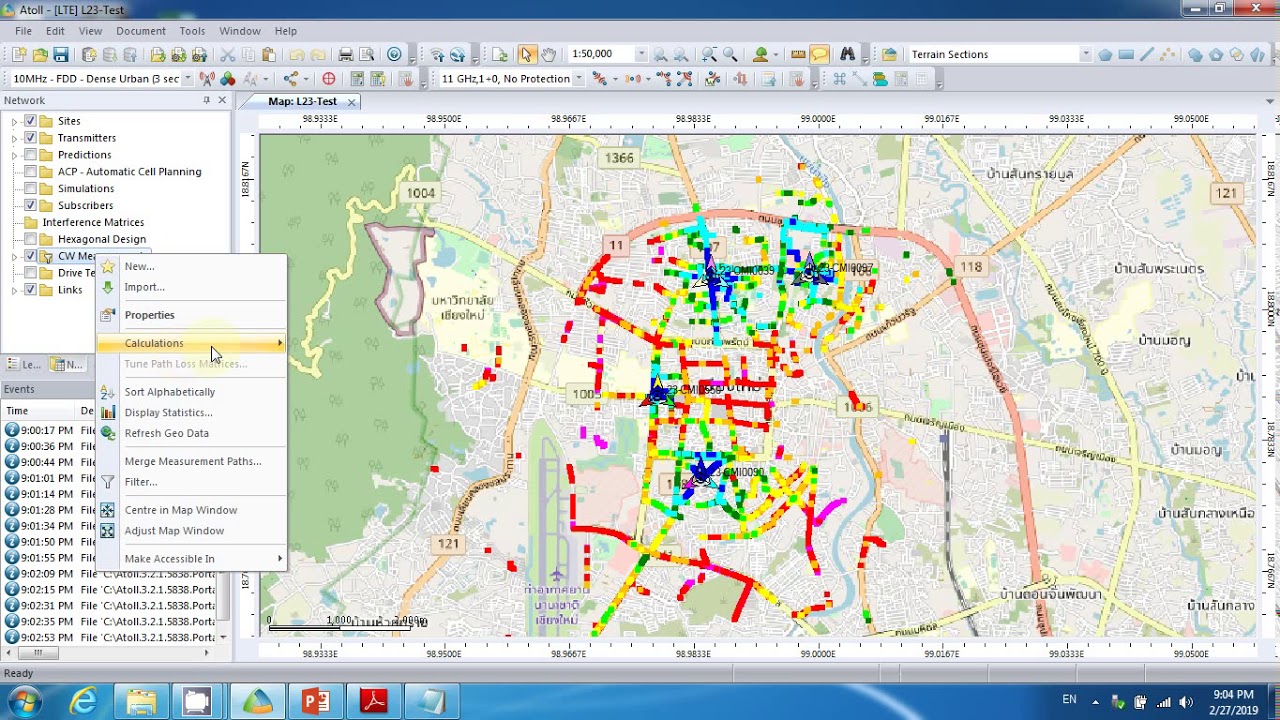Click the New document icon
This screenshot has height=720, width=1280.
18,54
